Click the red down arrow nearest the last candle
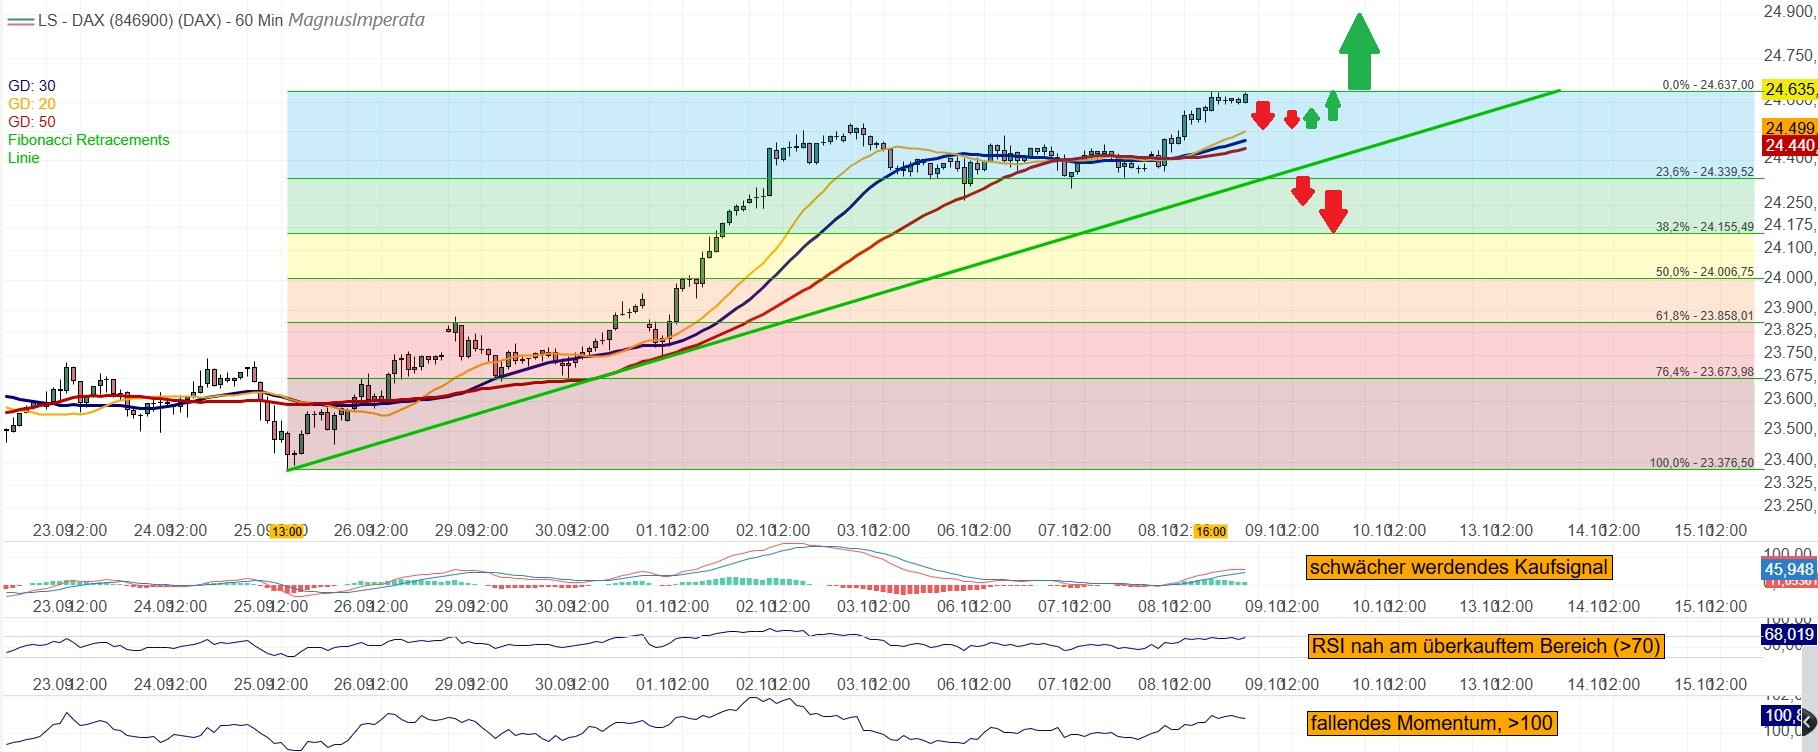This screenshot has width=1818, height=752. point(1262,115)
